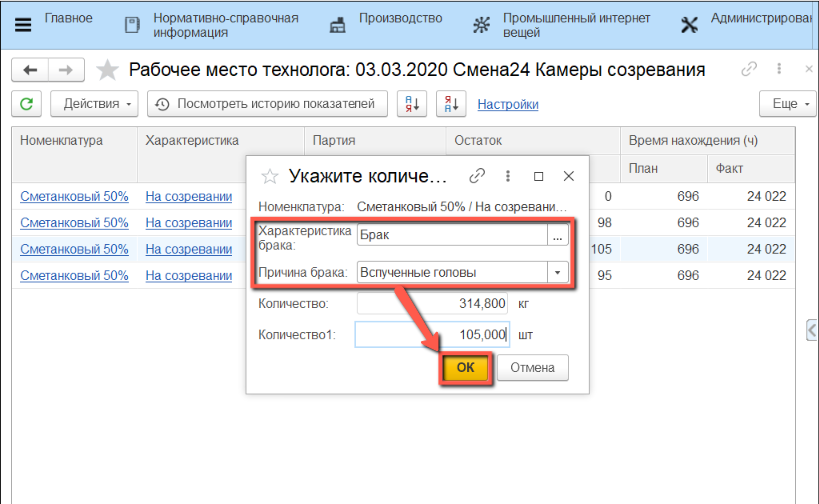Screen dimensions: 819x504
Task: Copy dialog link with chain icon
Action: 477,176
